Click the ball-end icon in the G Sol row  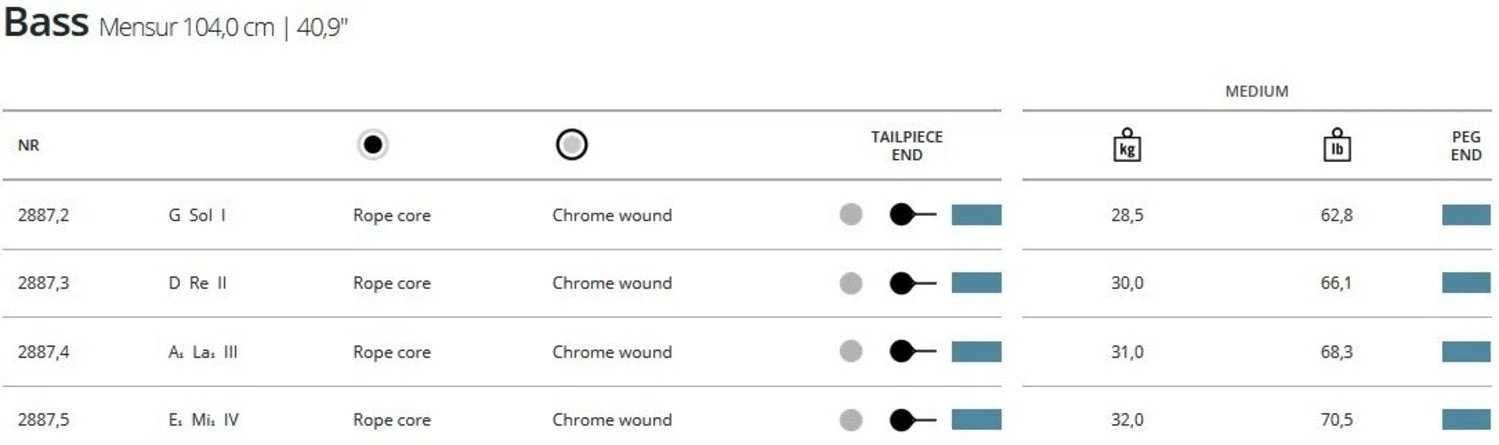[x=913, y=214]
